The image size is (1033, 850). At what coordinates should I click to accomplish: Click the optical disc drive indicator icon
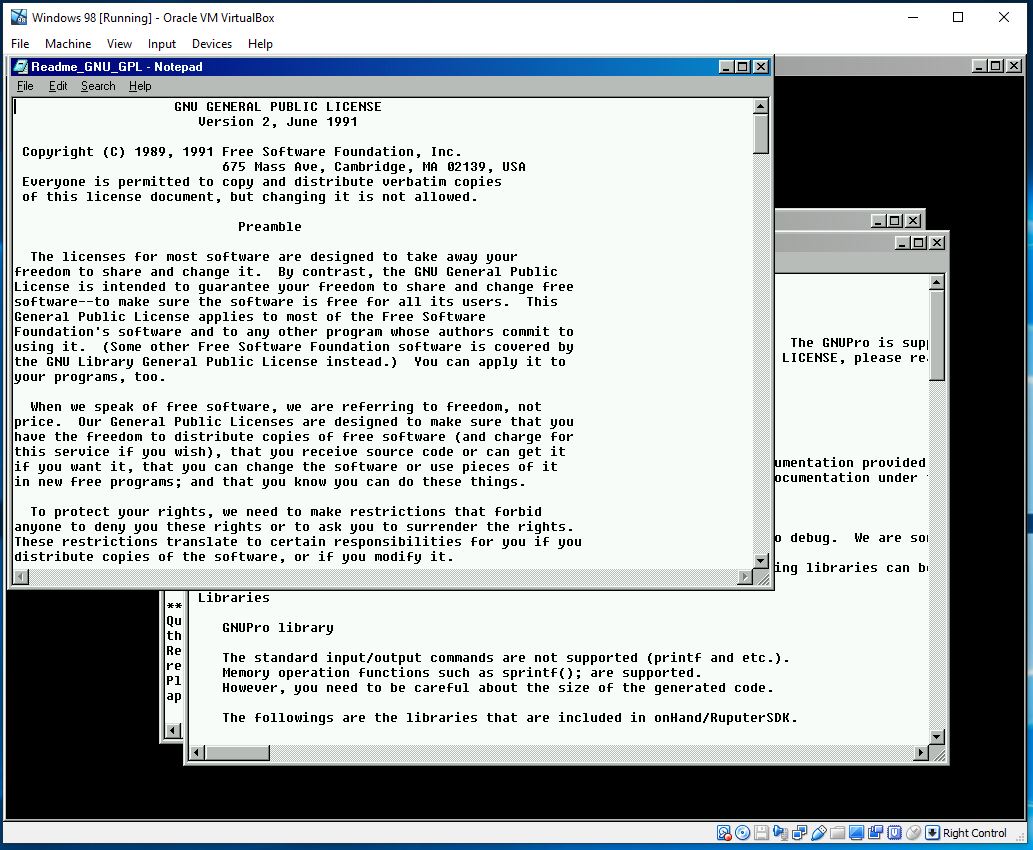click(742, 833)
